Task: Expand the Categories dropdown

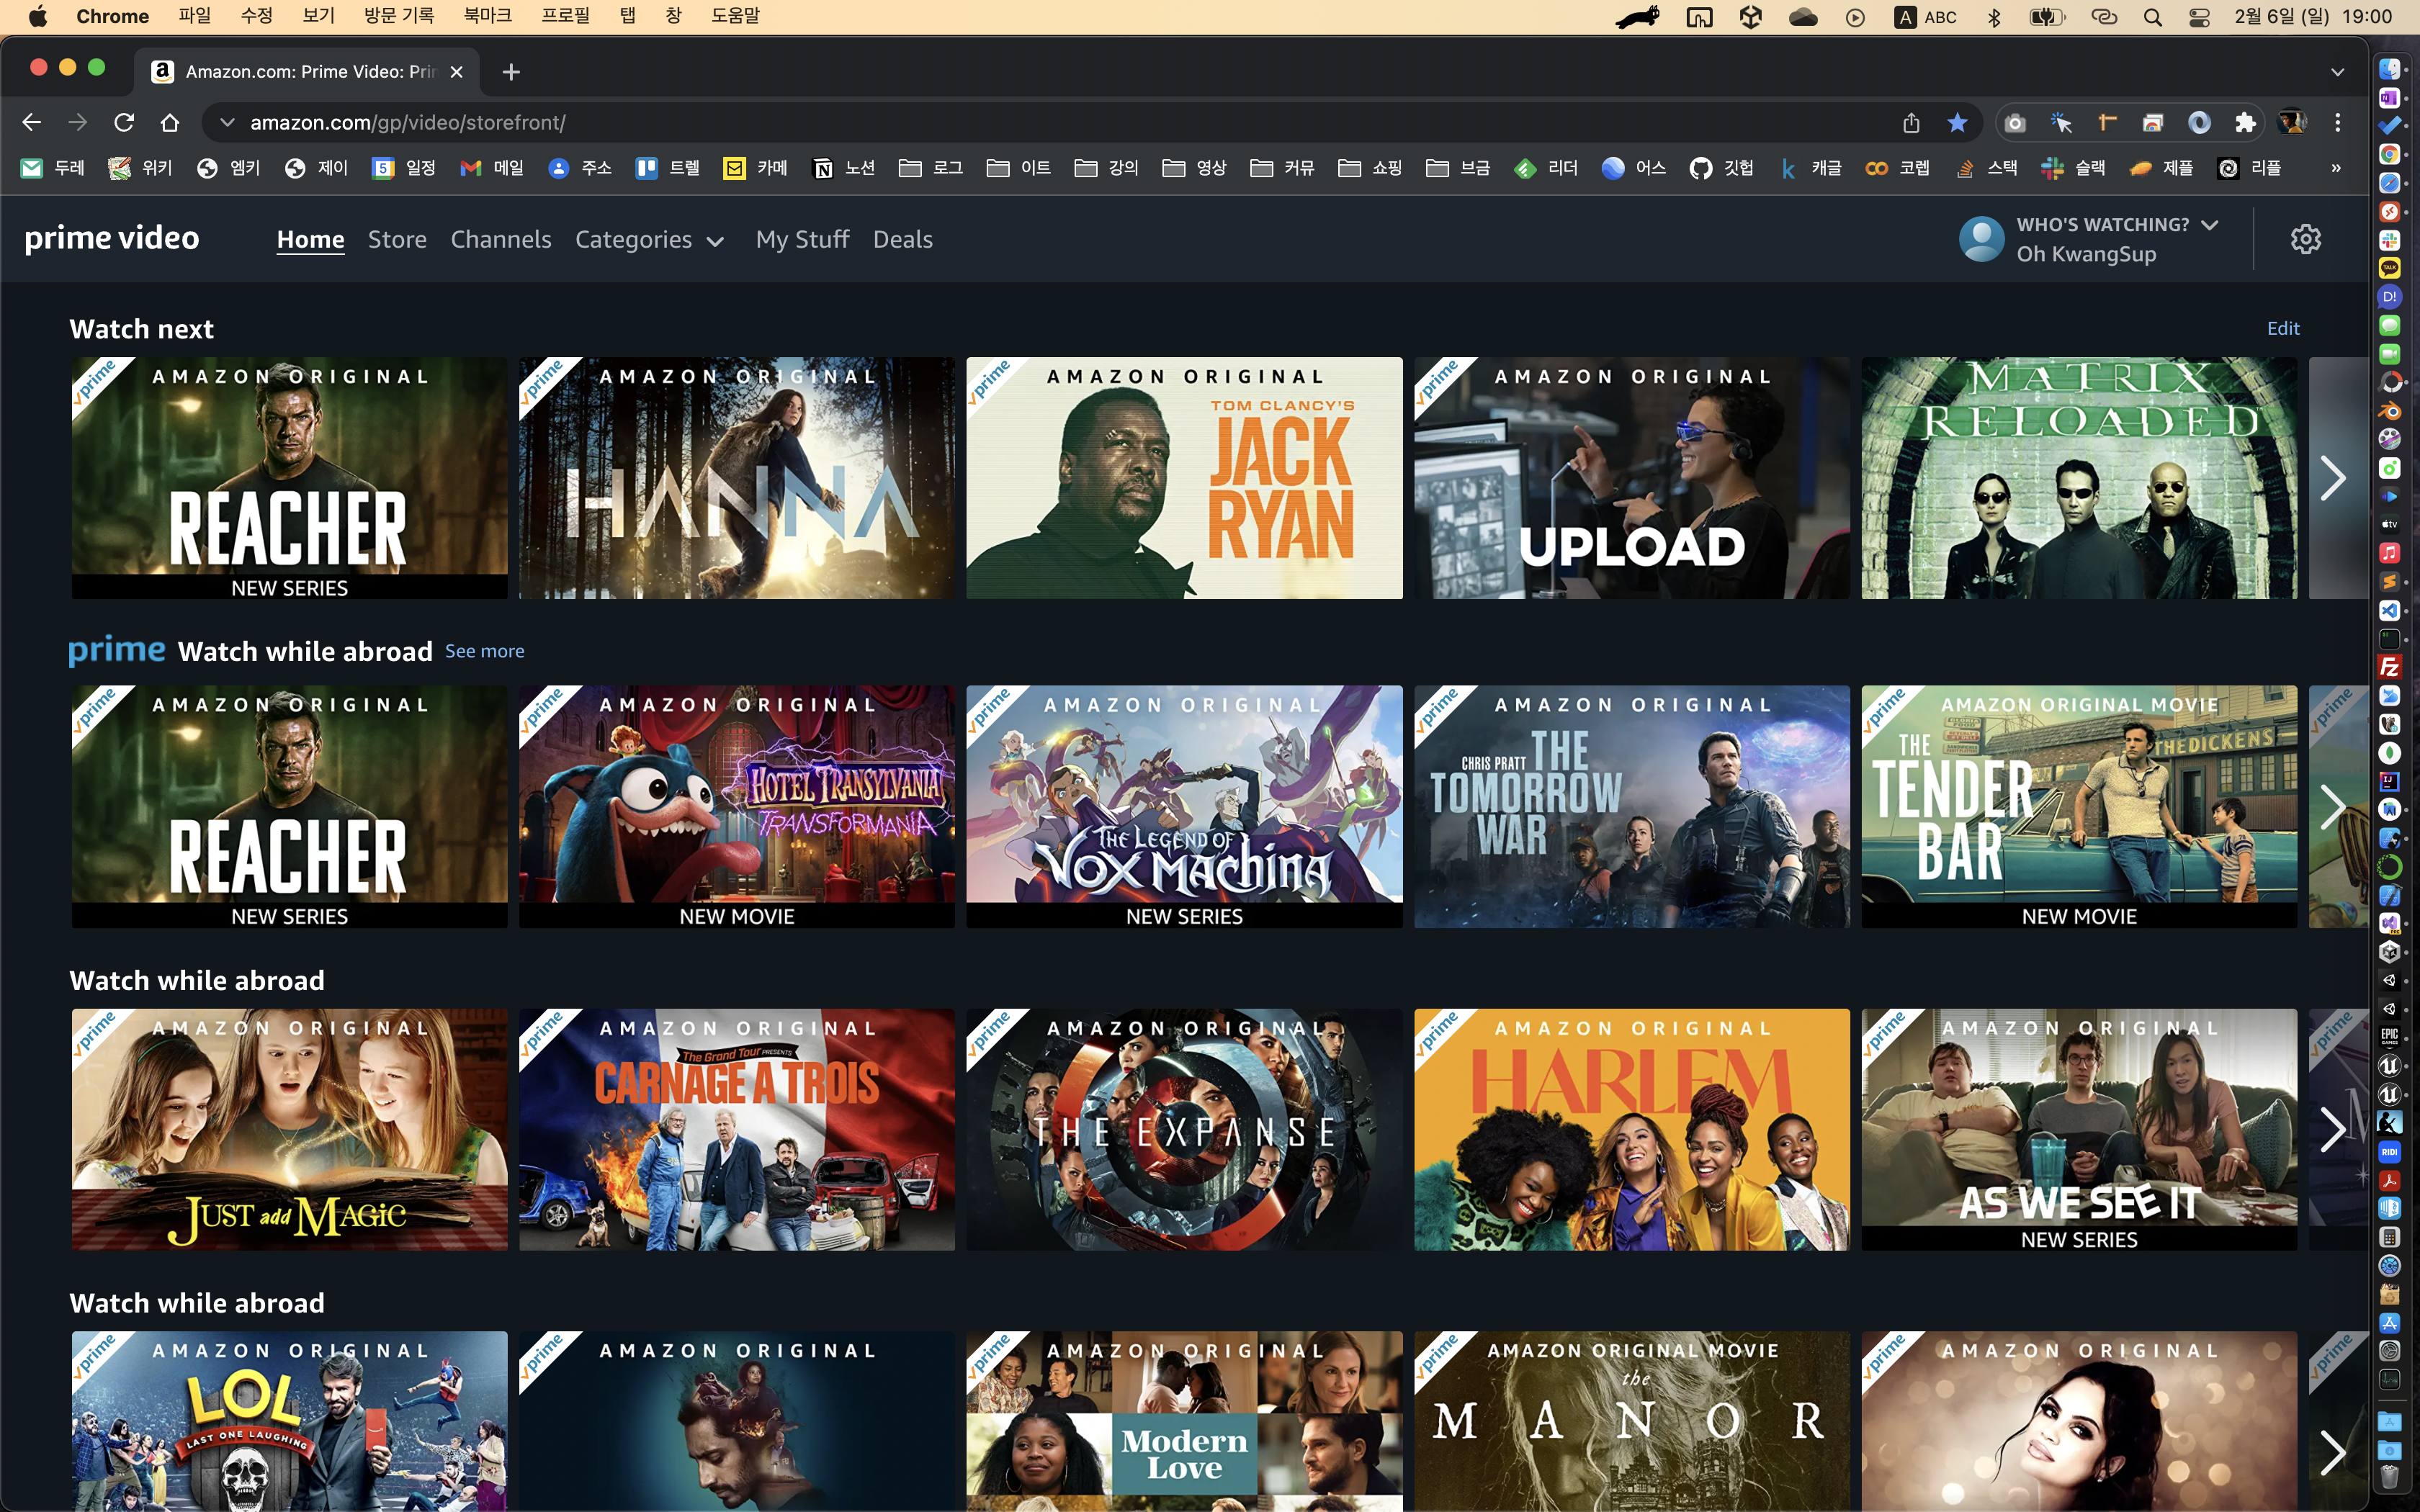Action: point(649,240)
